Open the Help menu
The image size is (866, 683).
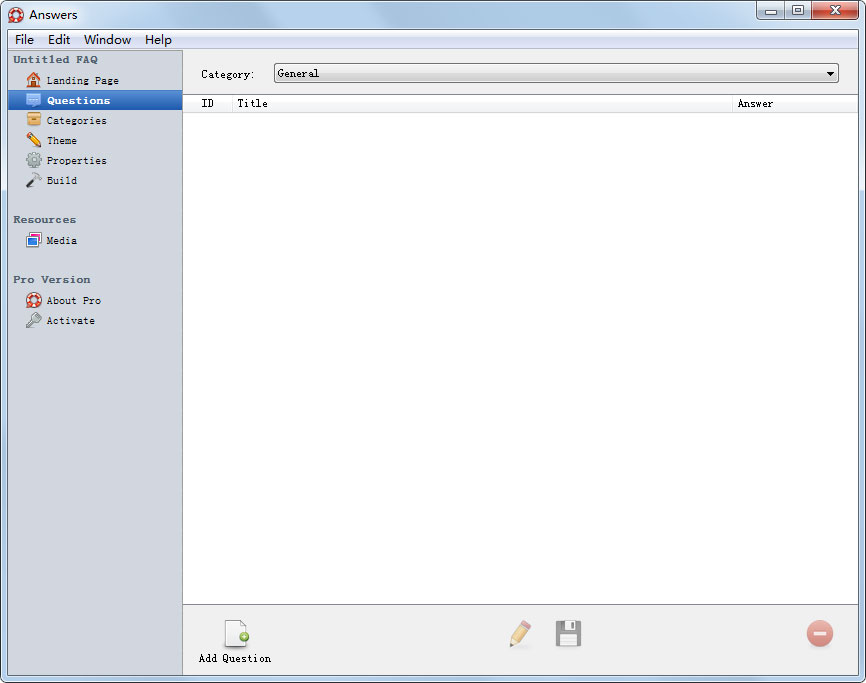click(x=158, y=40)
